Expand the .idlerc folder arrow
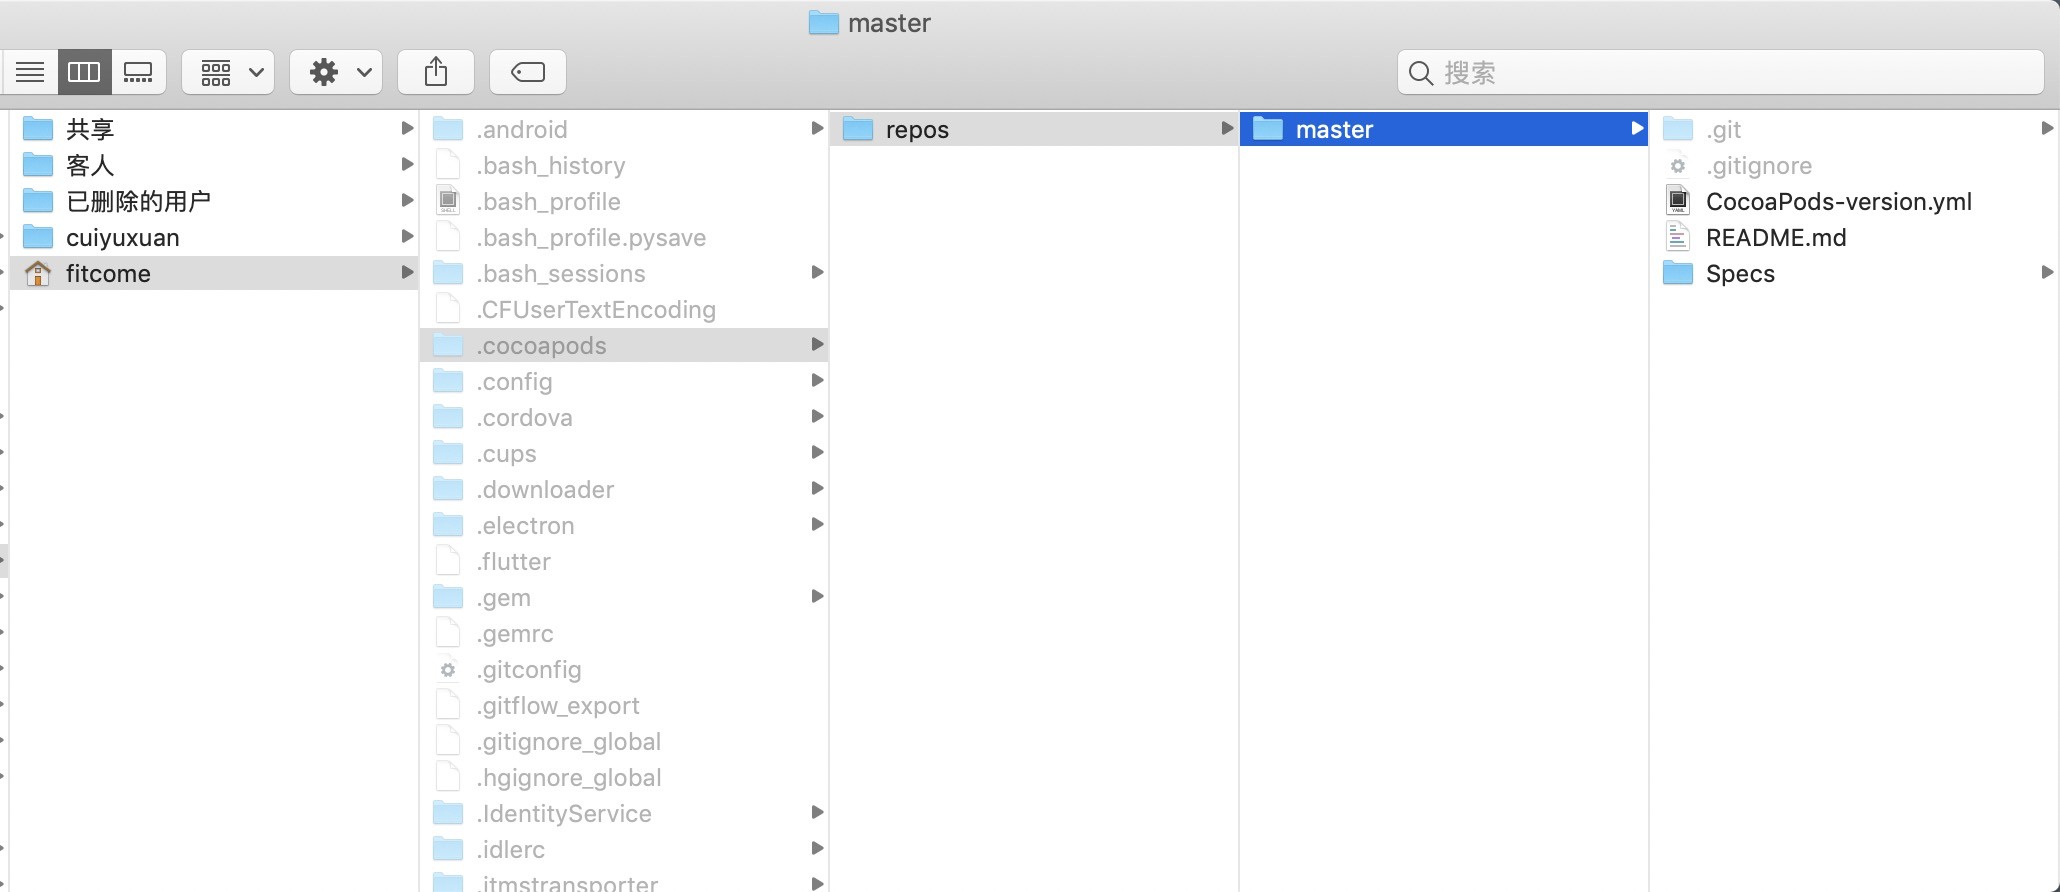 [817, 848]
